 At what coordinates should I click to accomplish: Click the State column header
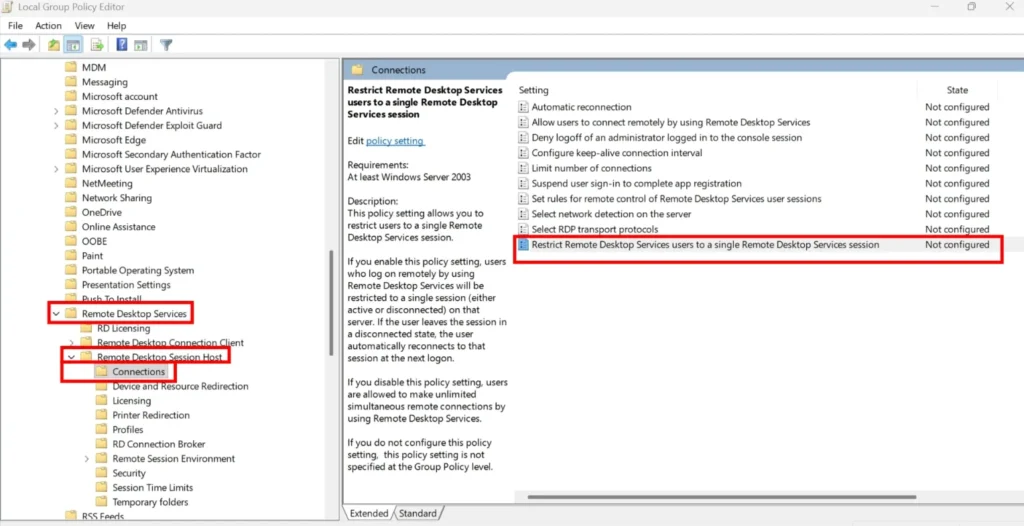click(x=956, y=90)
